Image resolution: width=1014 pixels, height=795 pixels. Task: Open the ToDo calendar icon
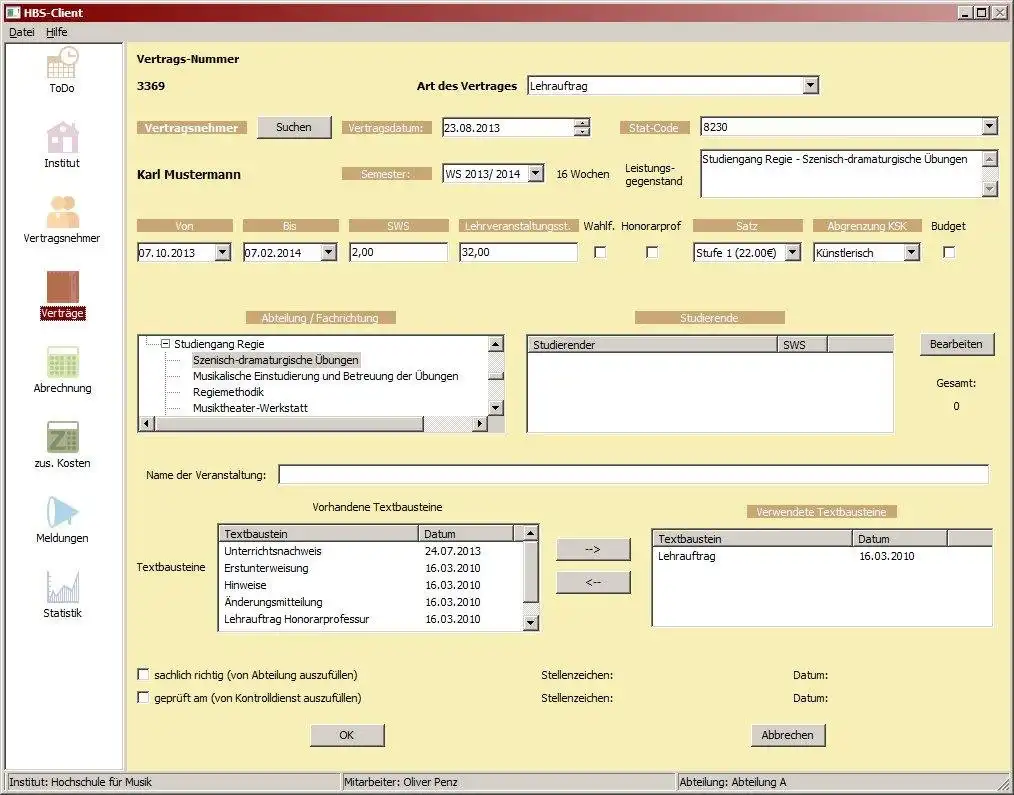(62, 63)
